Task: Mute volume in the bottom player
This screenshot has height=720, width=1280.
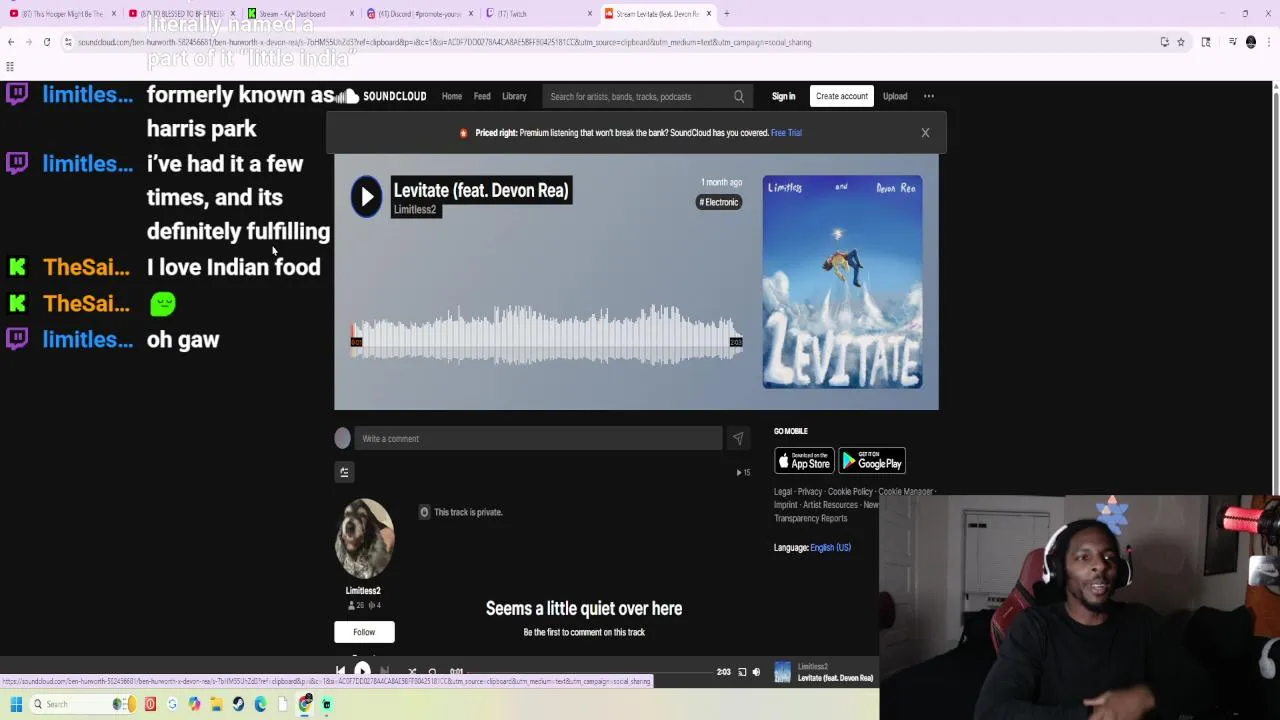Action: click(756, 672)
